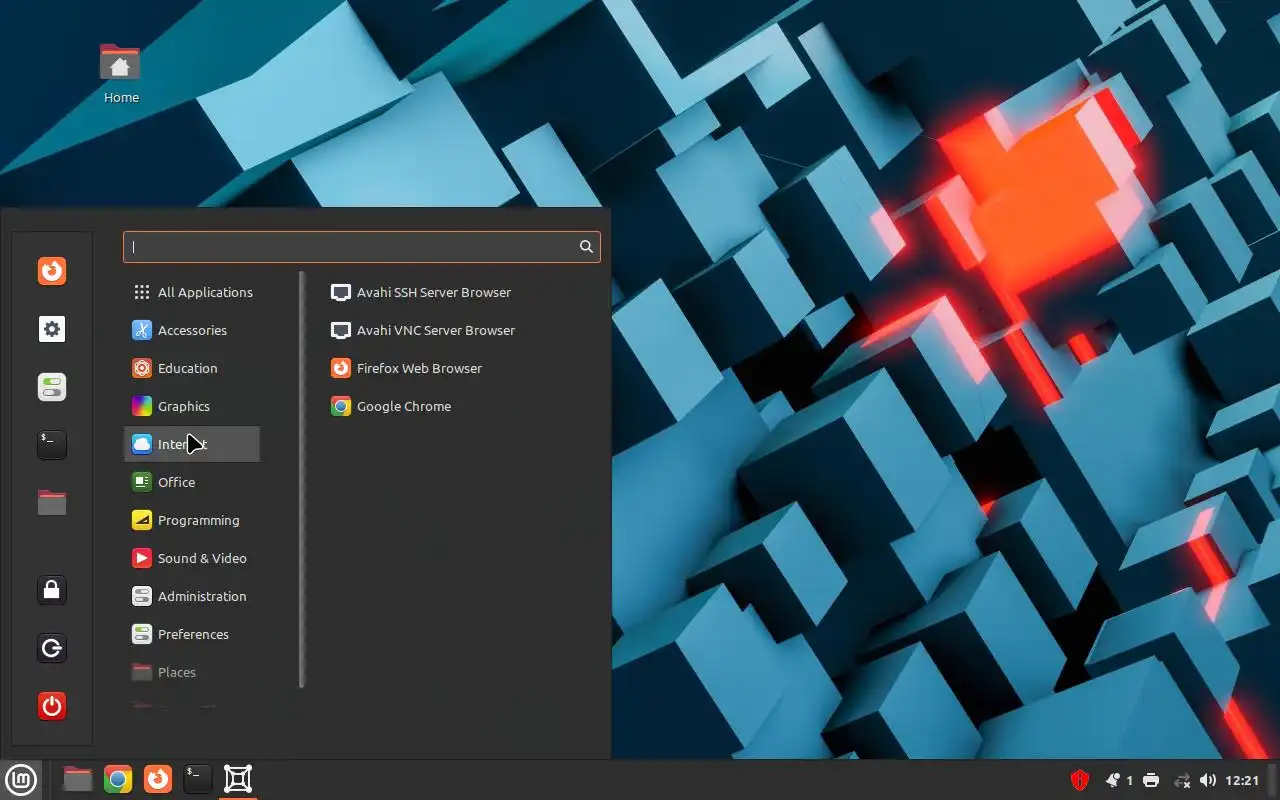Click the category list scrollbar
The width and height of the screenshot is (1280, 800).
point(302,480)
